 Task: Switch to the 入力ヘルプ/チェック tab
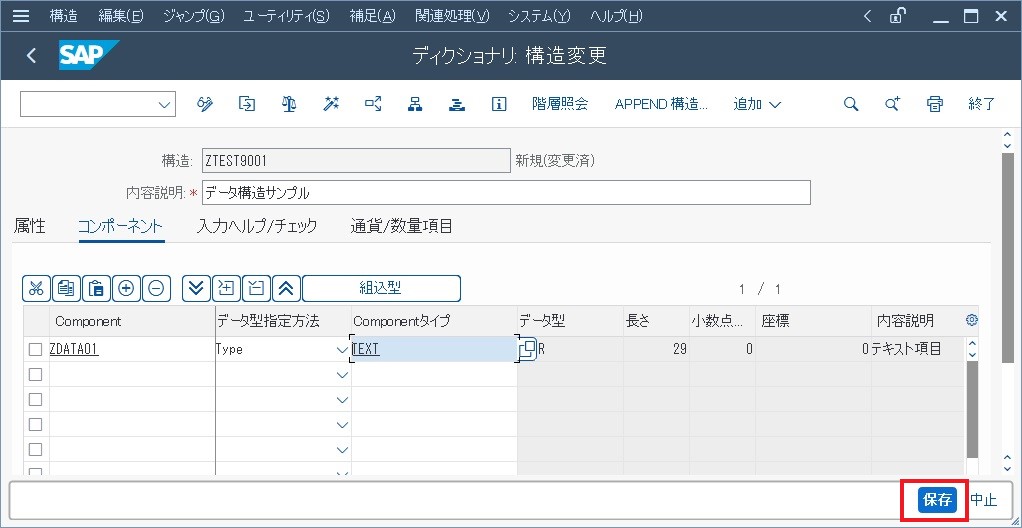click(257, 226)
